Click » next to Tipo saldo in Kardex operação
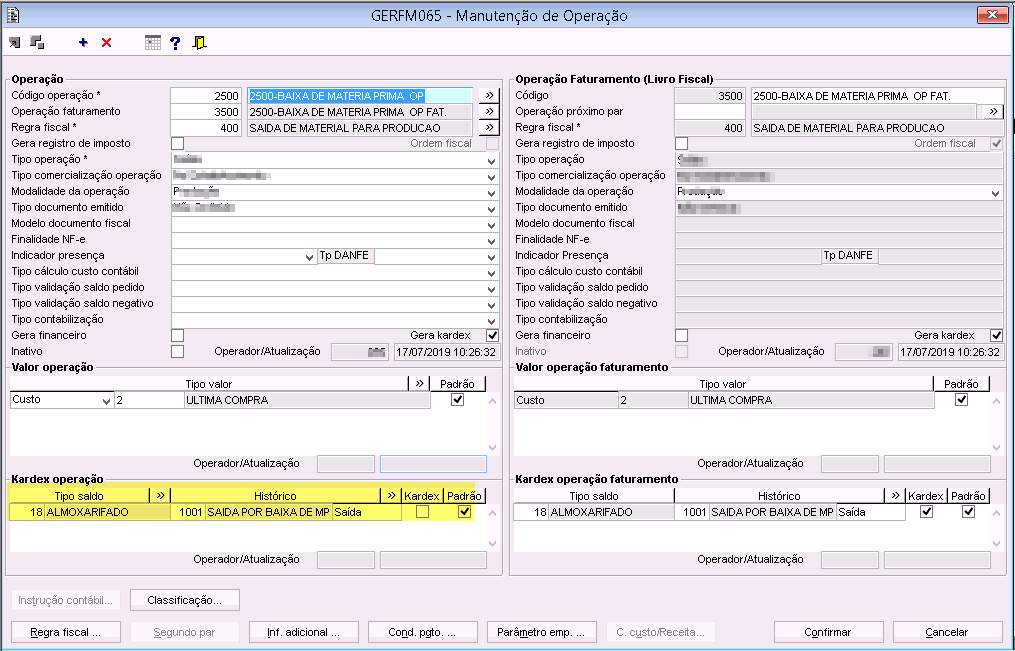 (x=160, y=496)
